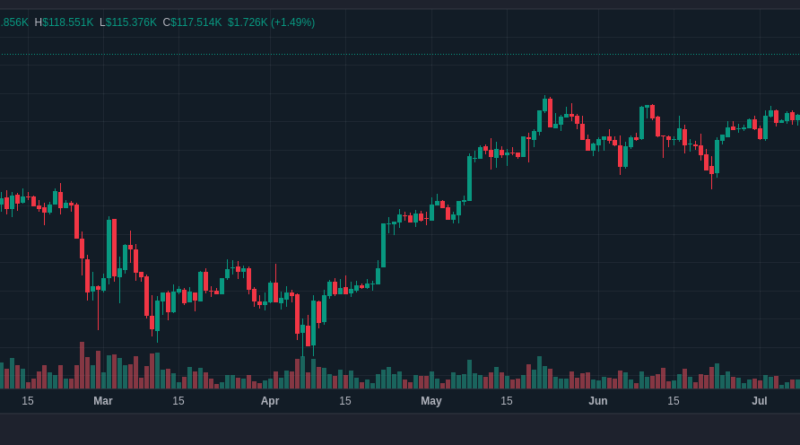800x445 pixels.
Task: Click the 15 label between Mar and Apr
Action: [x=178, y=401]
